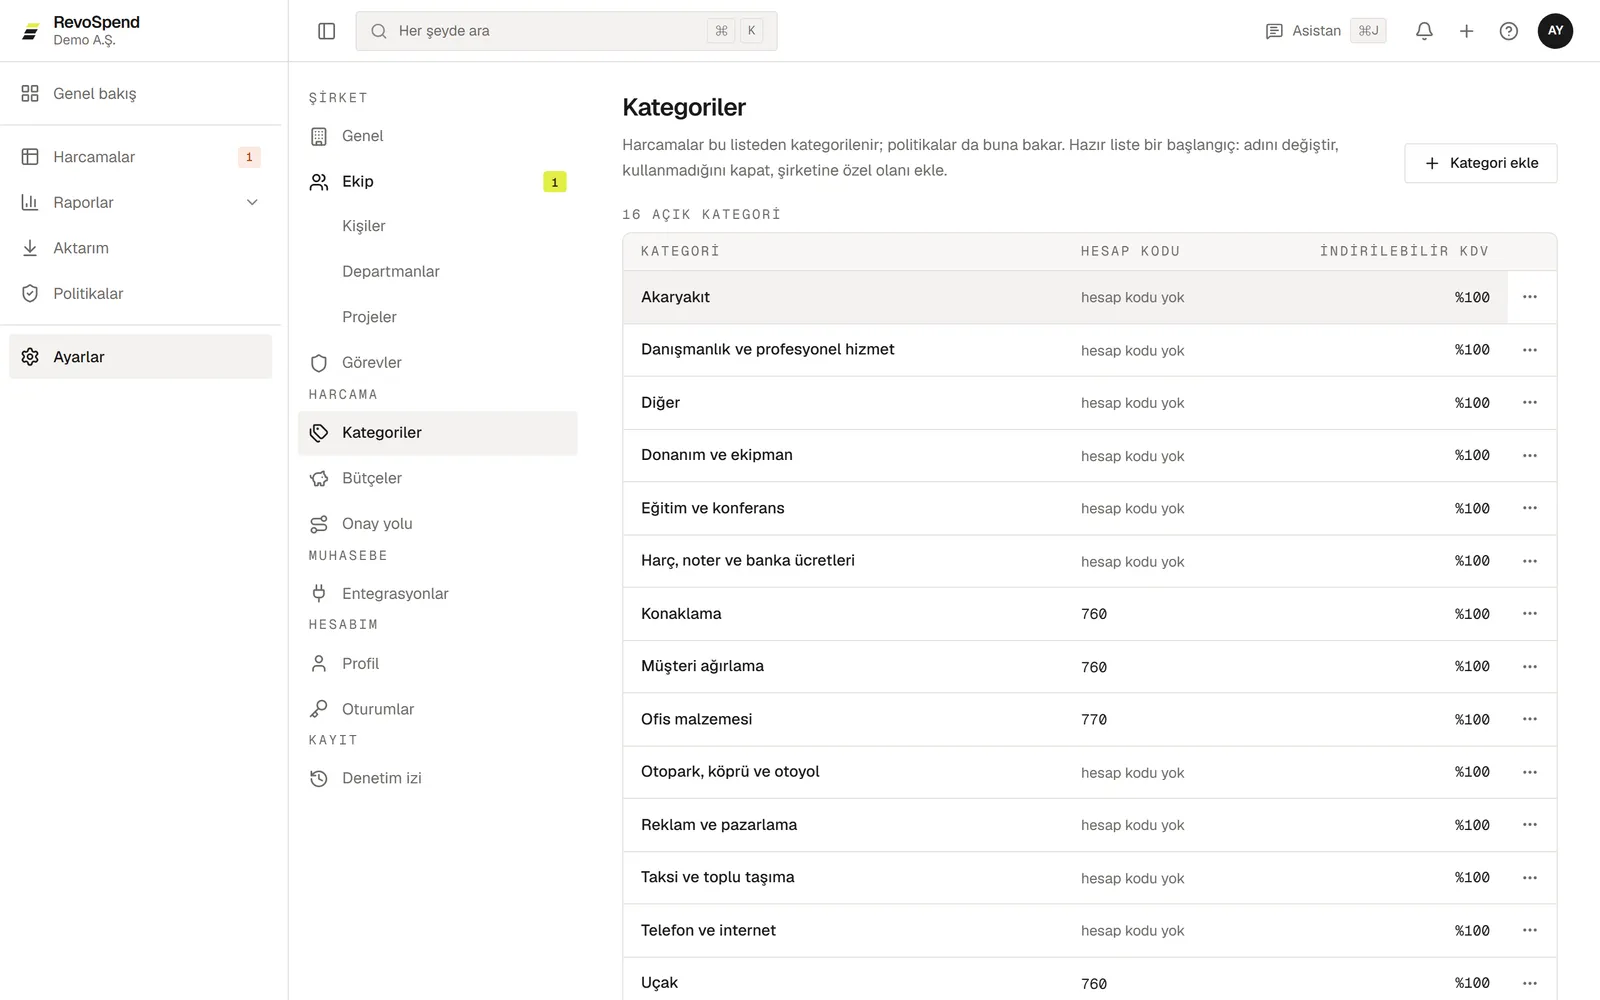Open the Entegrasyonlar settings page
This screenshot has height=1000, width=1600.
point(437,594)
